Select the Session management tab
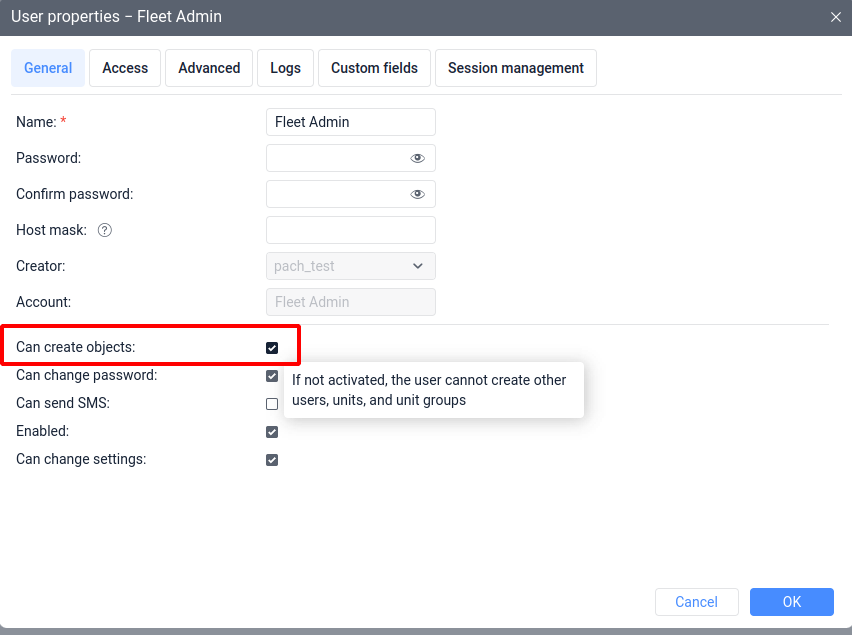 pyautogui.click(x=515, y=68)
